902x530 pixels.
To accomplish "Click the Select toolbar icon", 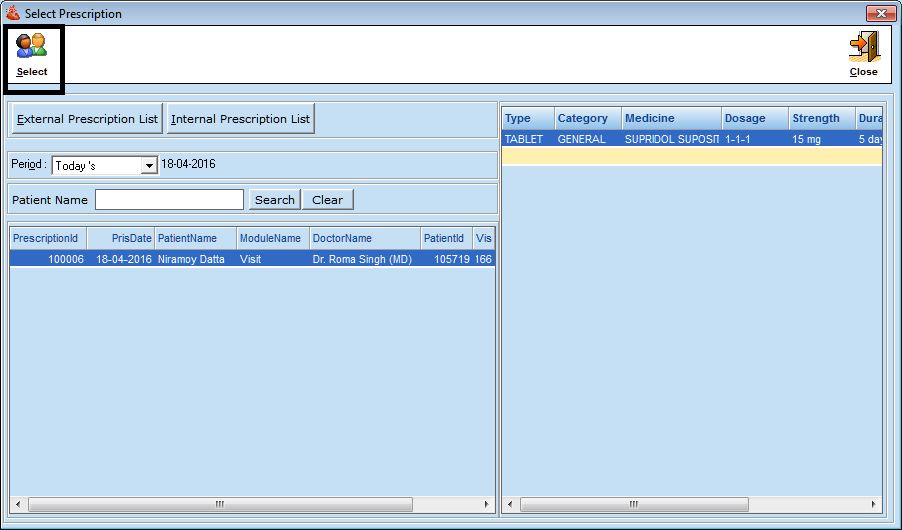I will [x=31, y=46].
